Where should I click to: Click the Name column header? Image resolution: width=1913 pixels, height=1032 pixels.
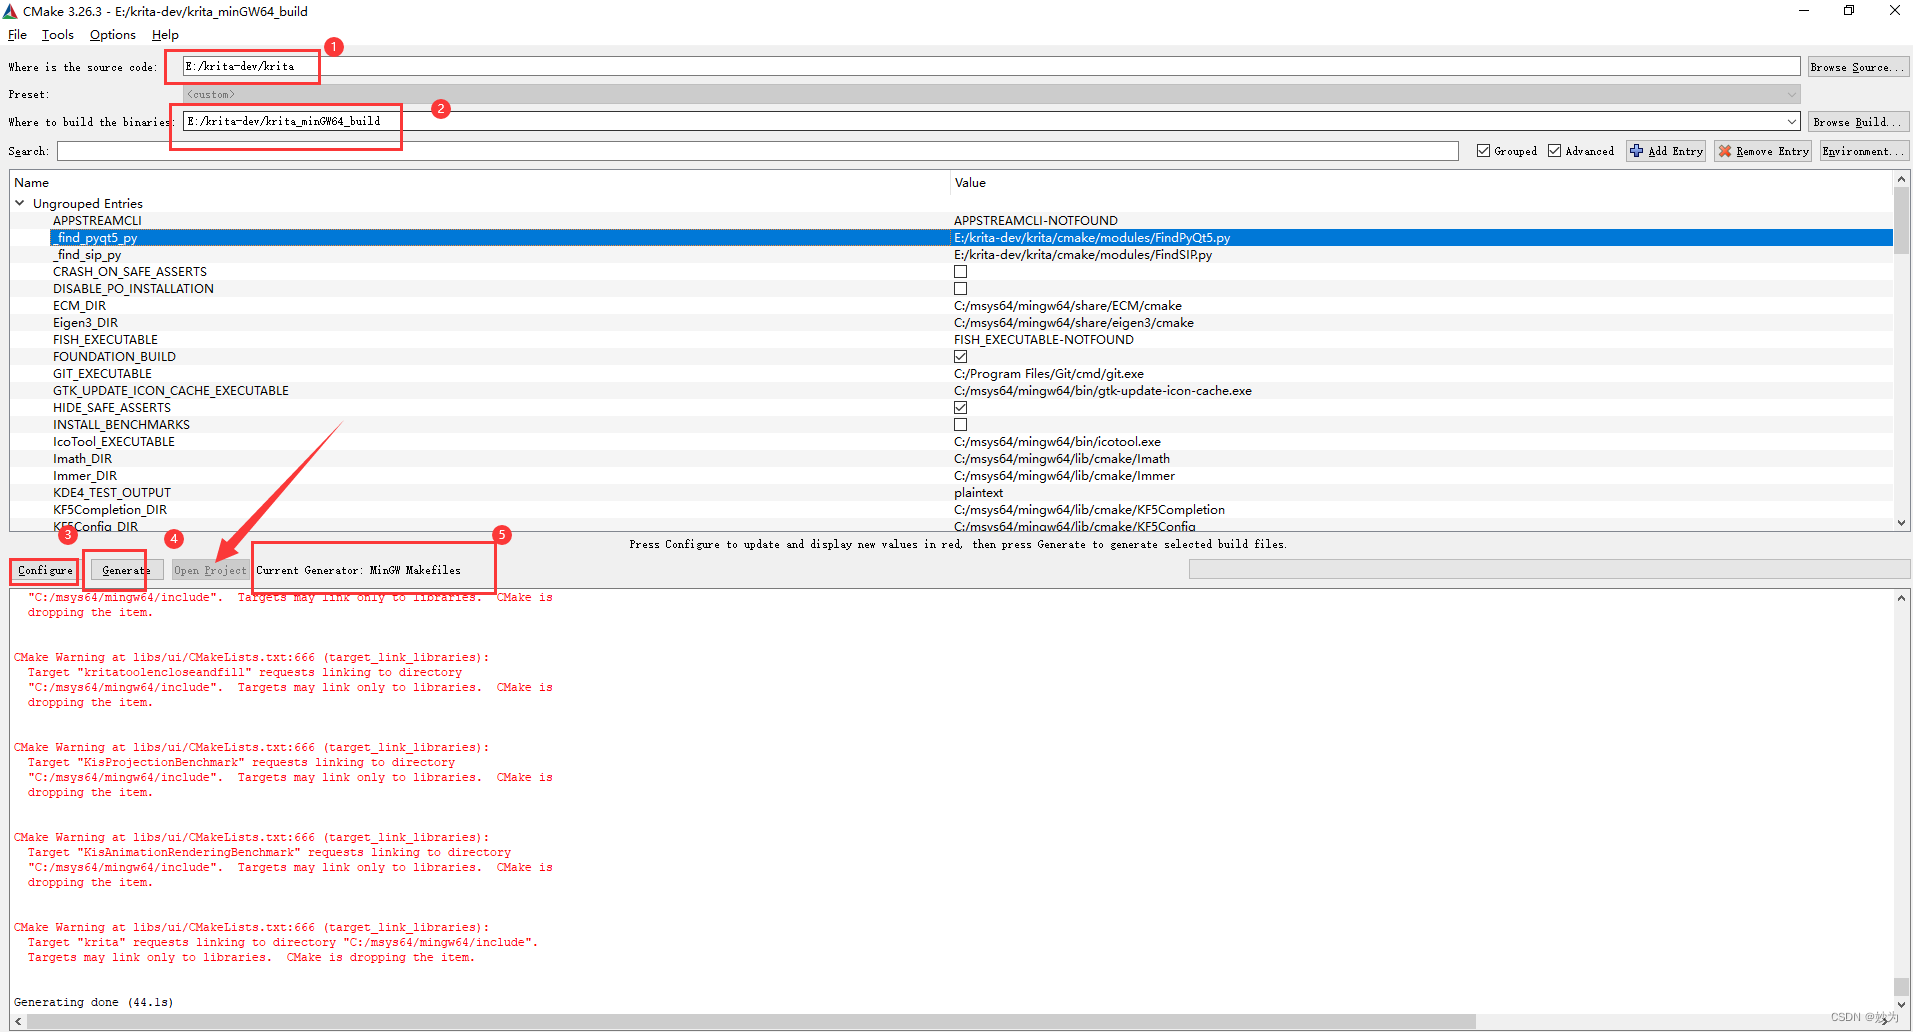point(480,183)
